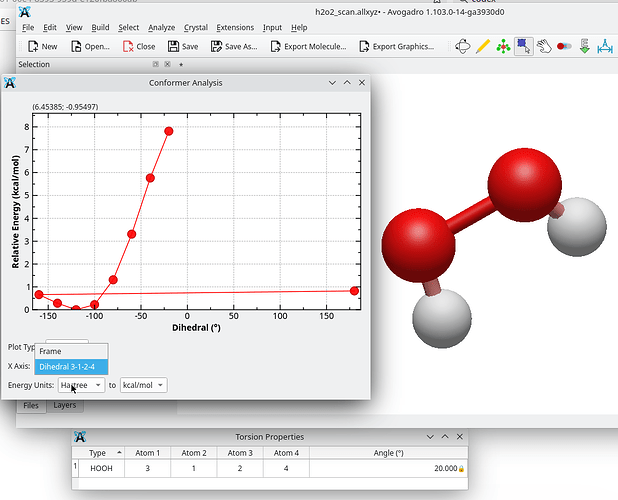Click Avogadro logo in main title bar
The image size is (618, 500).
coord(24,12)
